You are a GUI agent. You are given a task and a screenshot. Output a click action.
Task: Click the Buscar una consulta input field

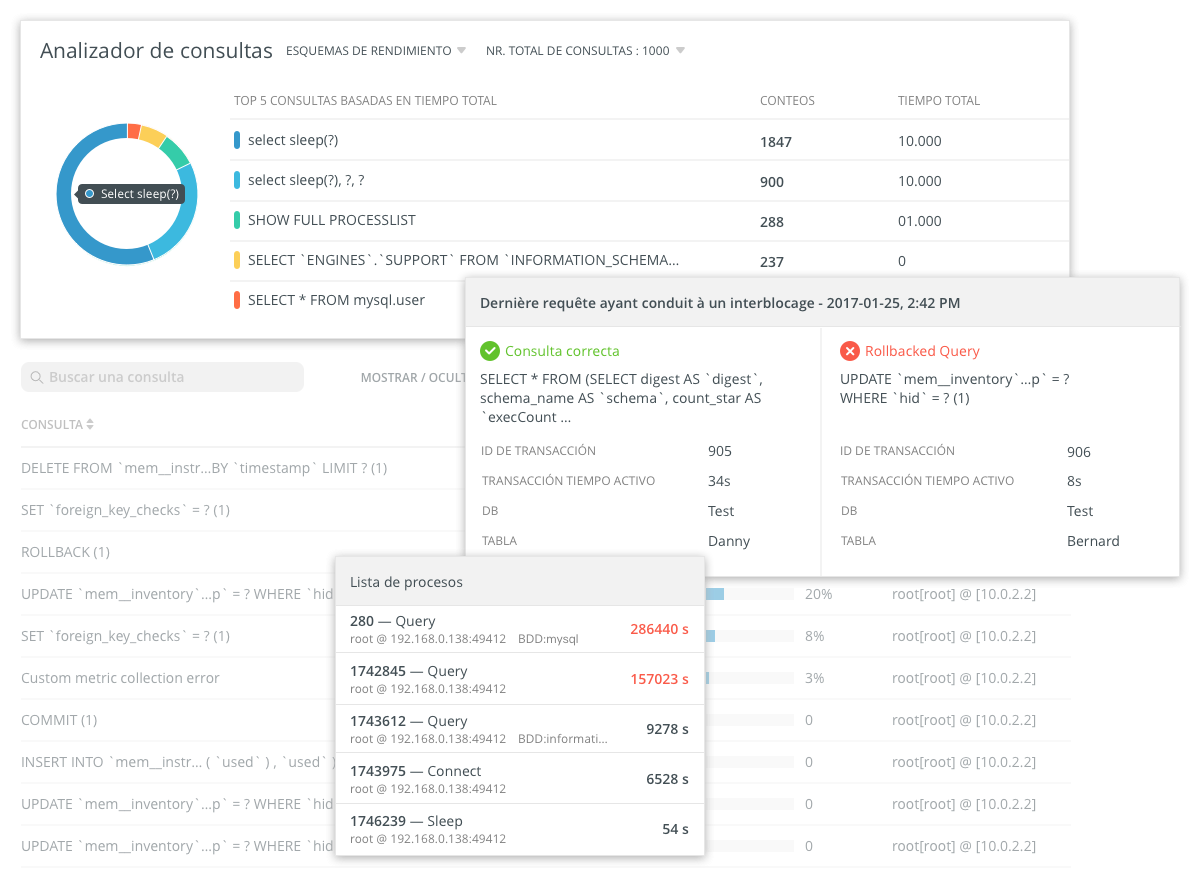pos(160,377)
